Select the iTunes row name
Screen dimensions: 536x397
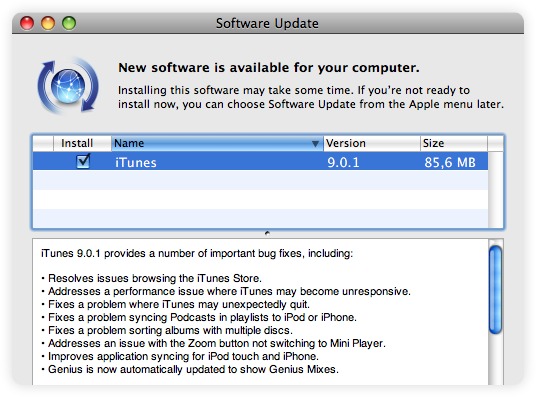pos(136,162)
